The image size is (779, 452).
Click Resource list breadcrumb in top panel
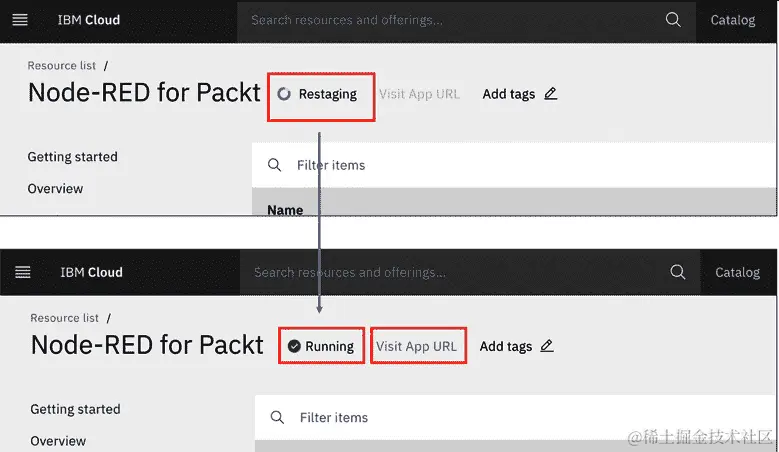click(62, 66)
